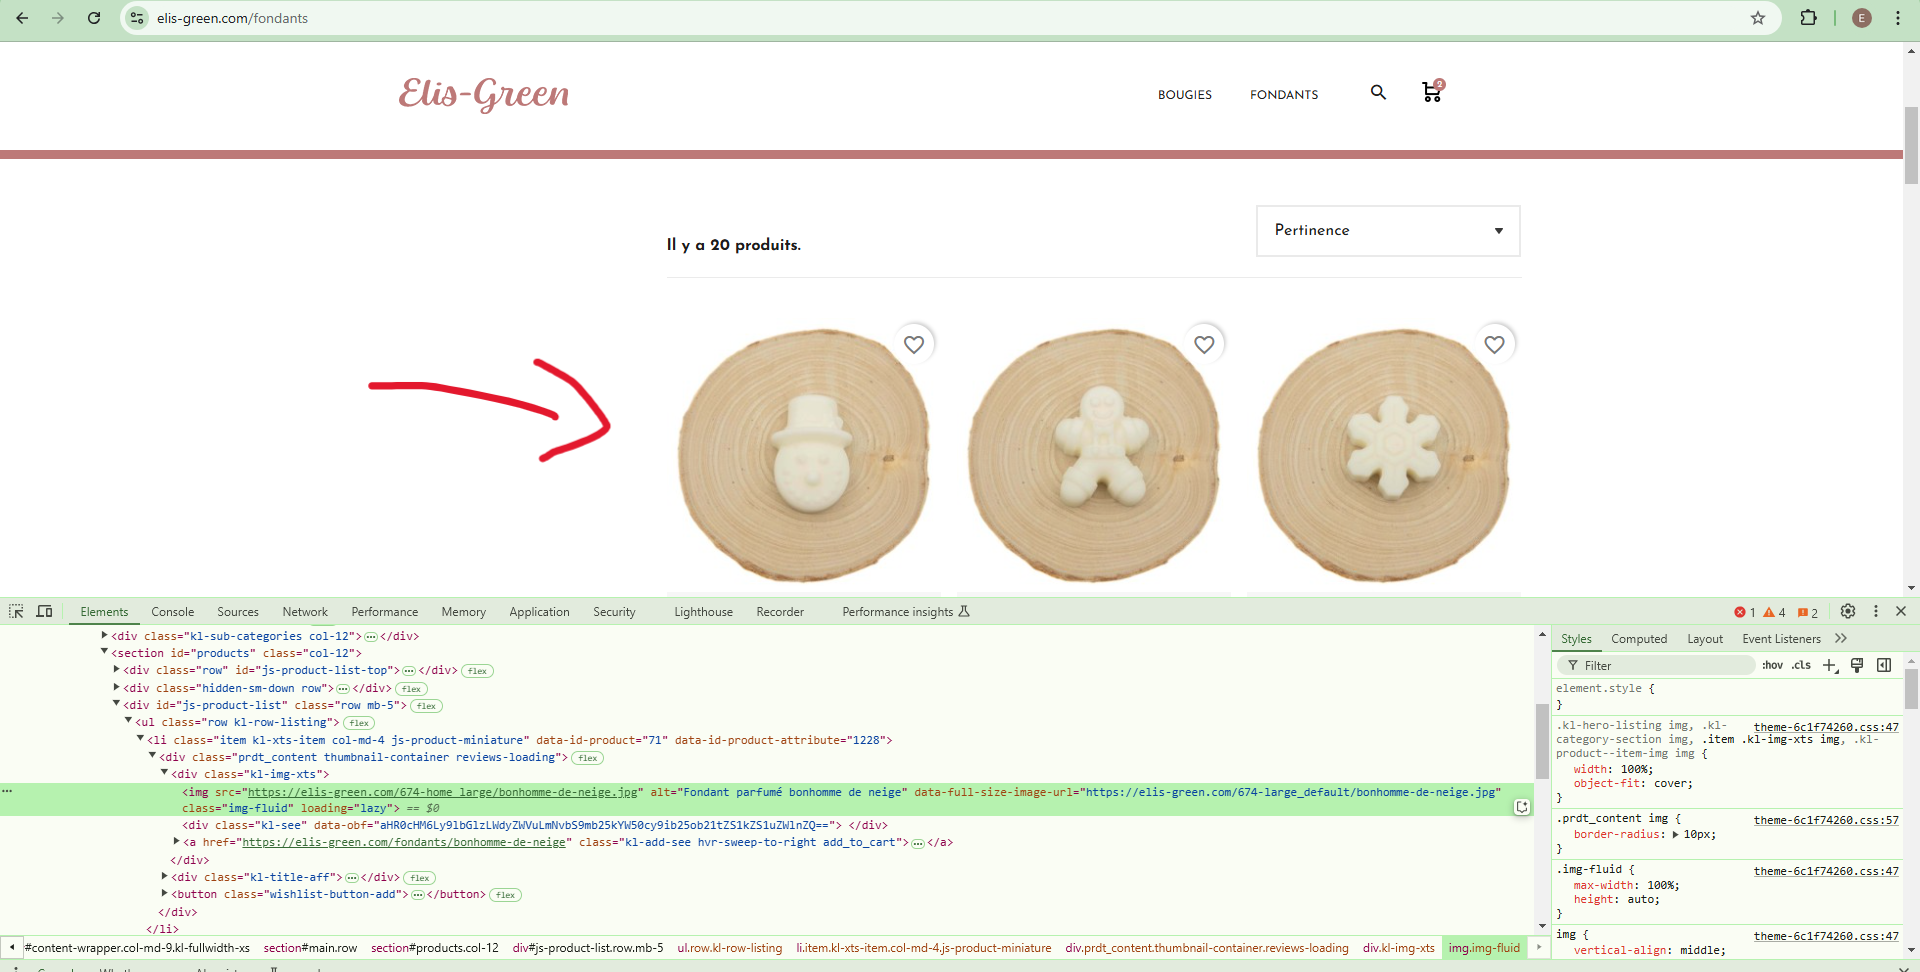Image resolution: width=1920 pixels, height=972 pixels.
Task: Add snowman fondant to wishlist heart
Action: [914, 344]
